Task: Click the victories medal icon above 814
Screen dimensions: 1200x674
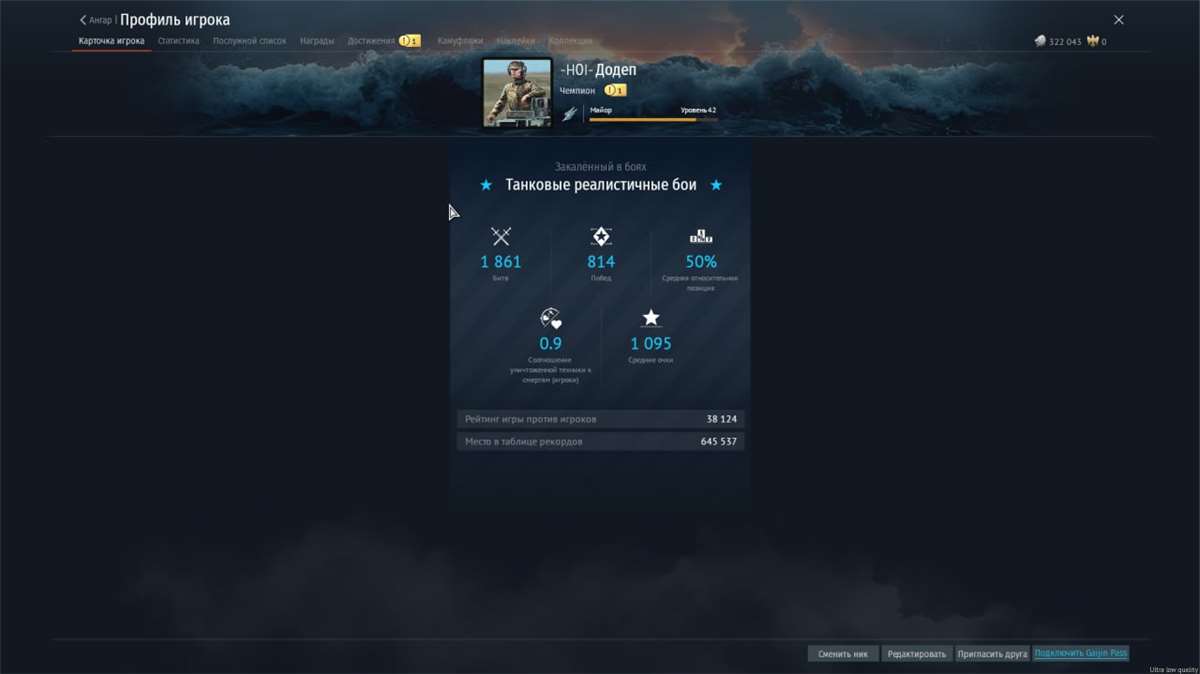Action: click(601, 237)
